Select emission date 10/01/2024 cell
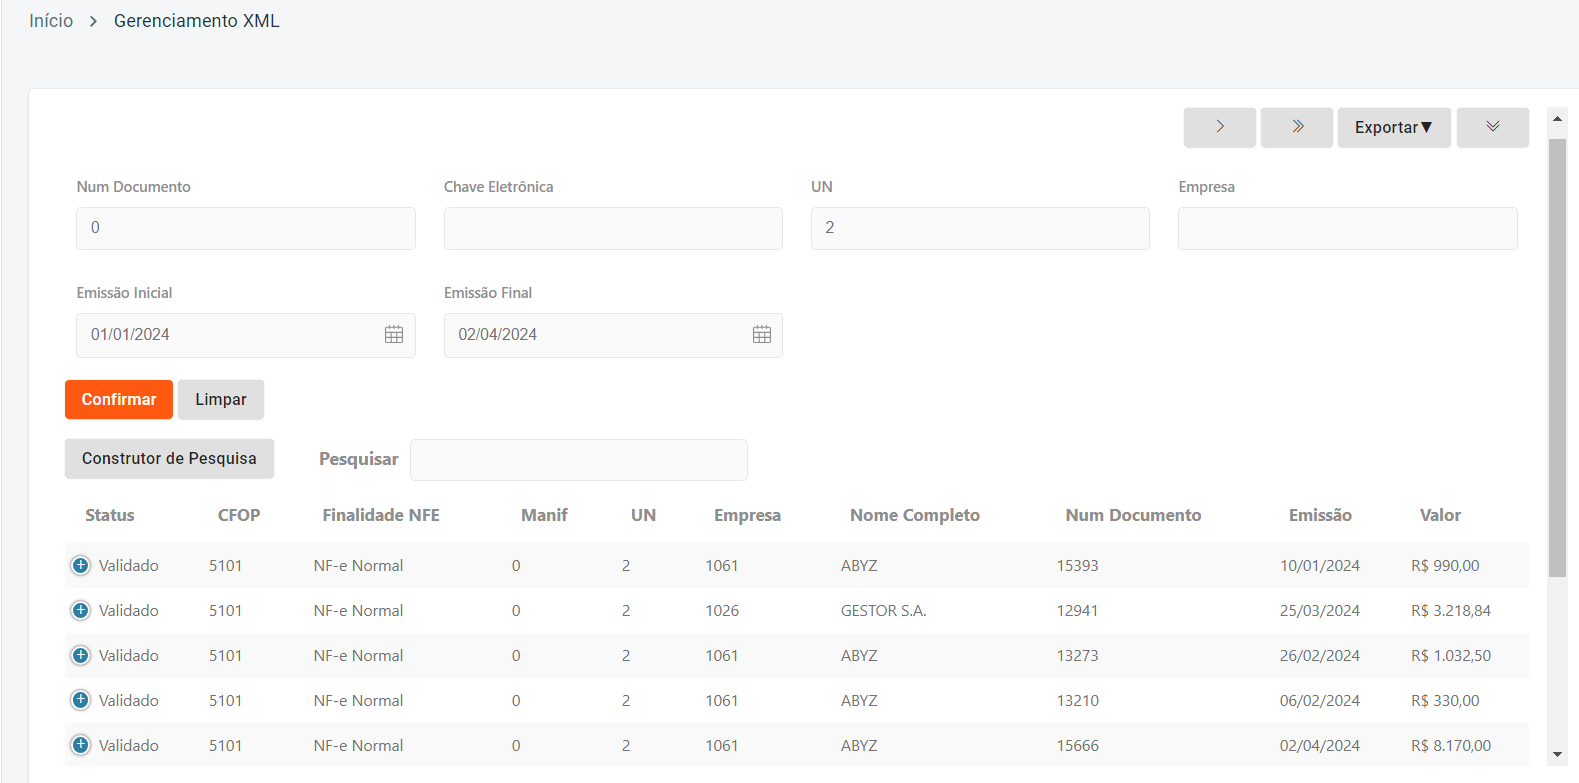This screenshot has height=783, width=1579. (1320, 566)
